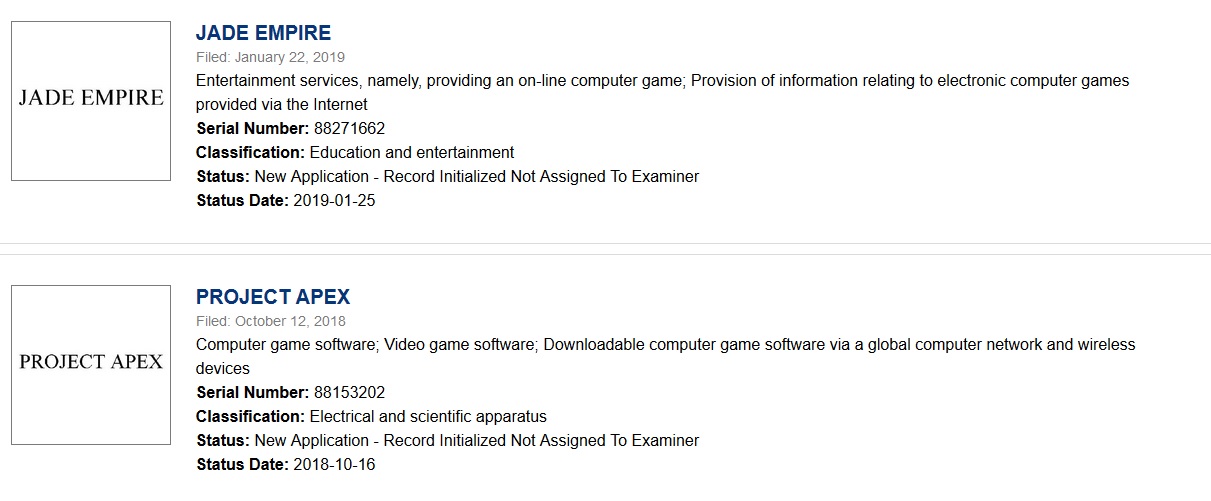Click the JADE EMPIRE New Application status text

[x=477, y=176]
